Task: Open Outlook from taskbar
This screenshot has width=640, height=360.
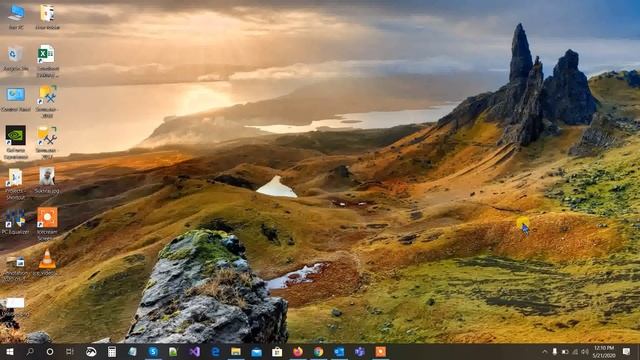Action: point(339,351)
